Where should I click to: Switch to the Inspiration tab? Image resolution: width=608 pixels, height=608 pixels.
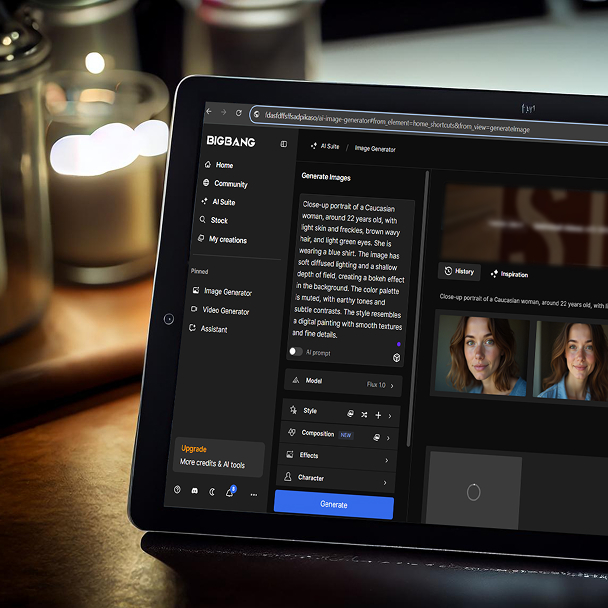click(510, 274)
